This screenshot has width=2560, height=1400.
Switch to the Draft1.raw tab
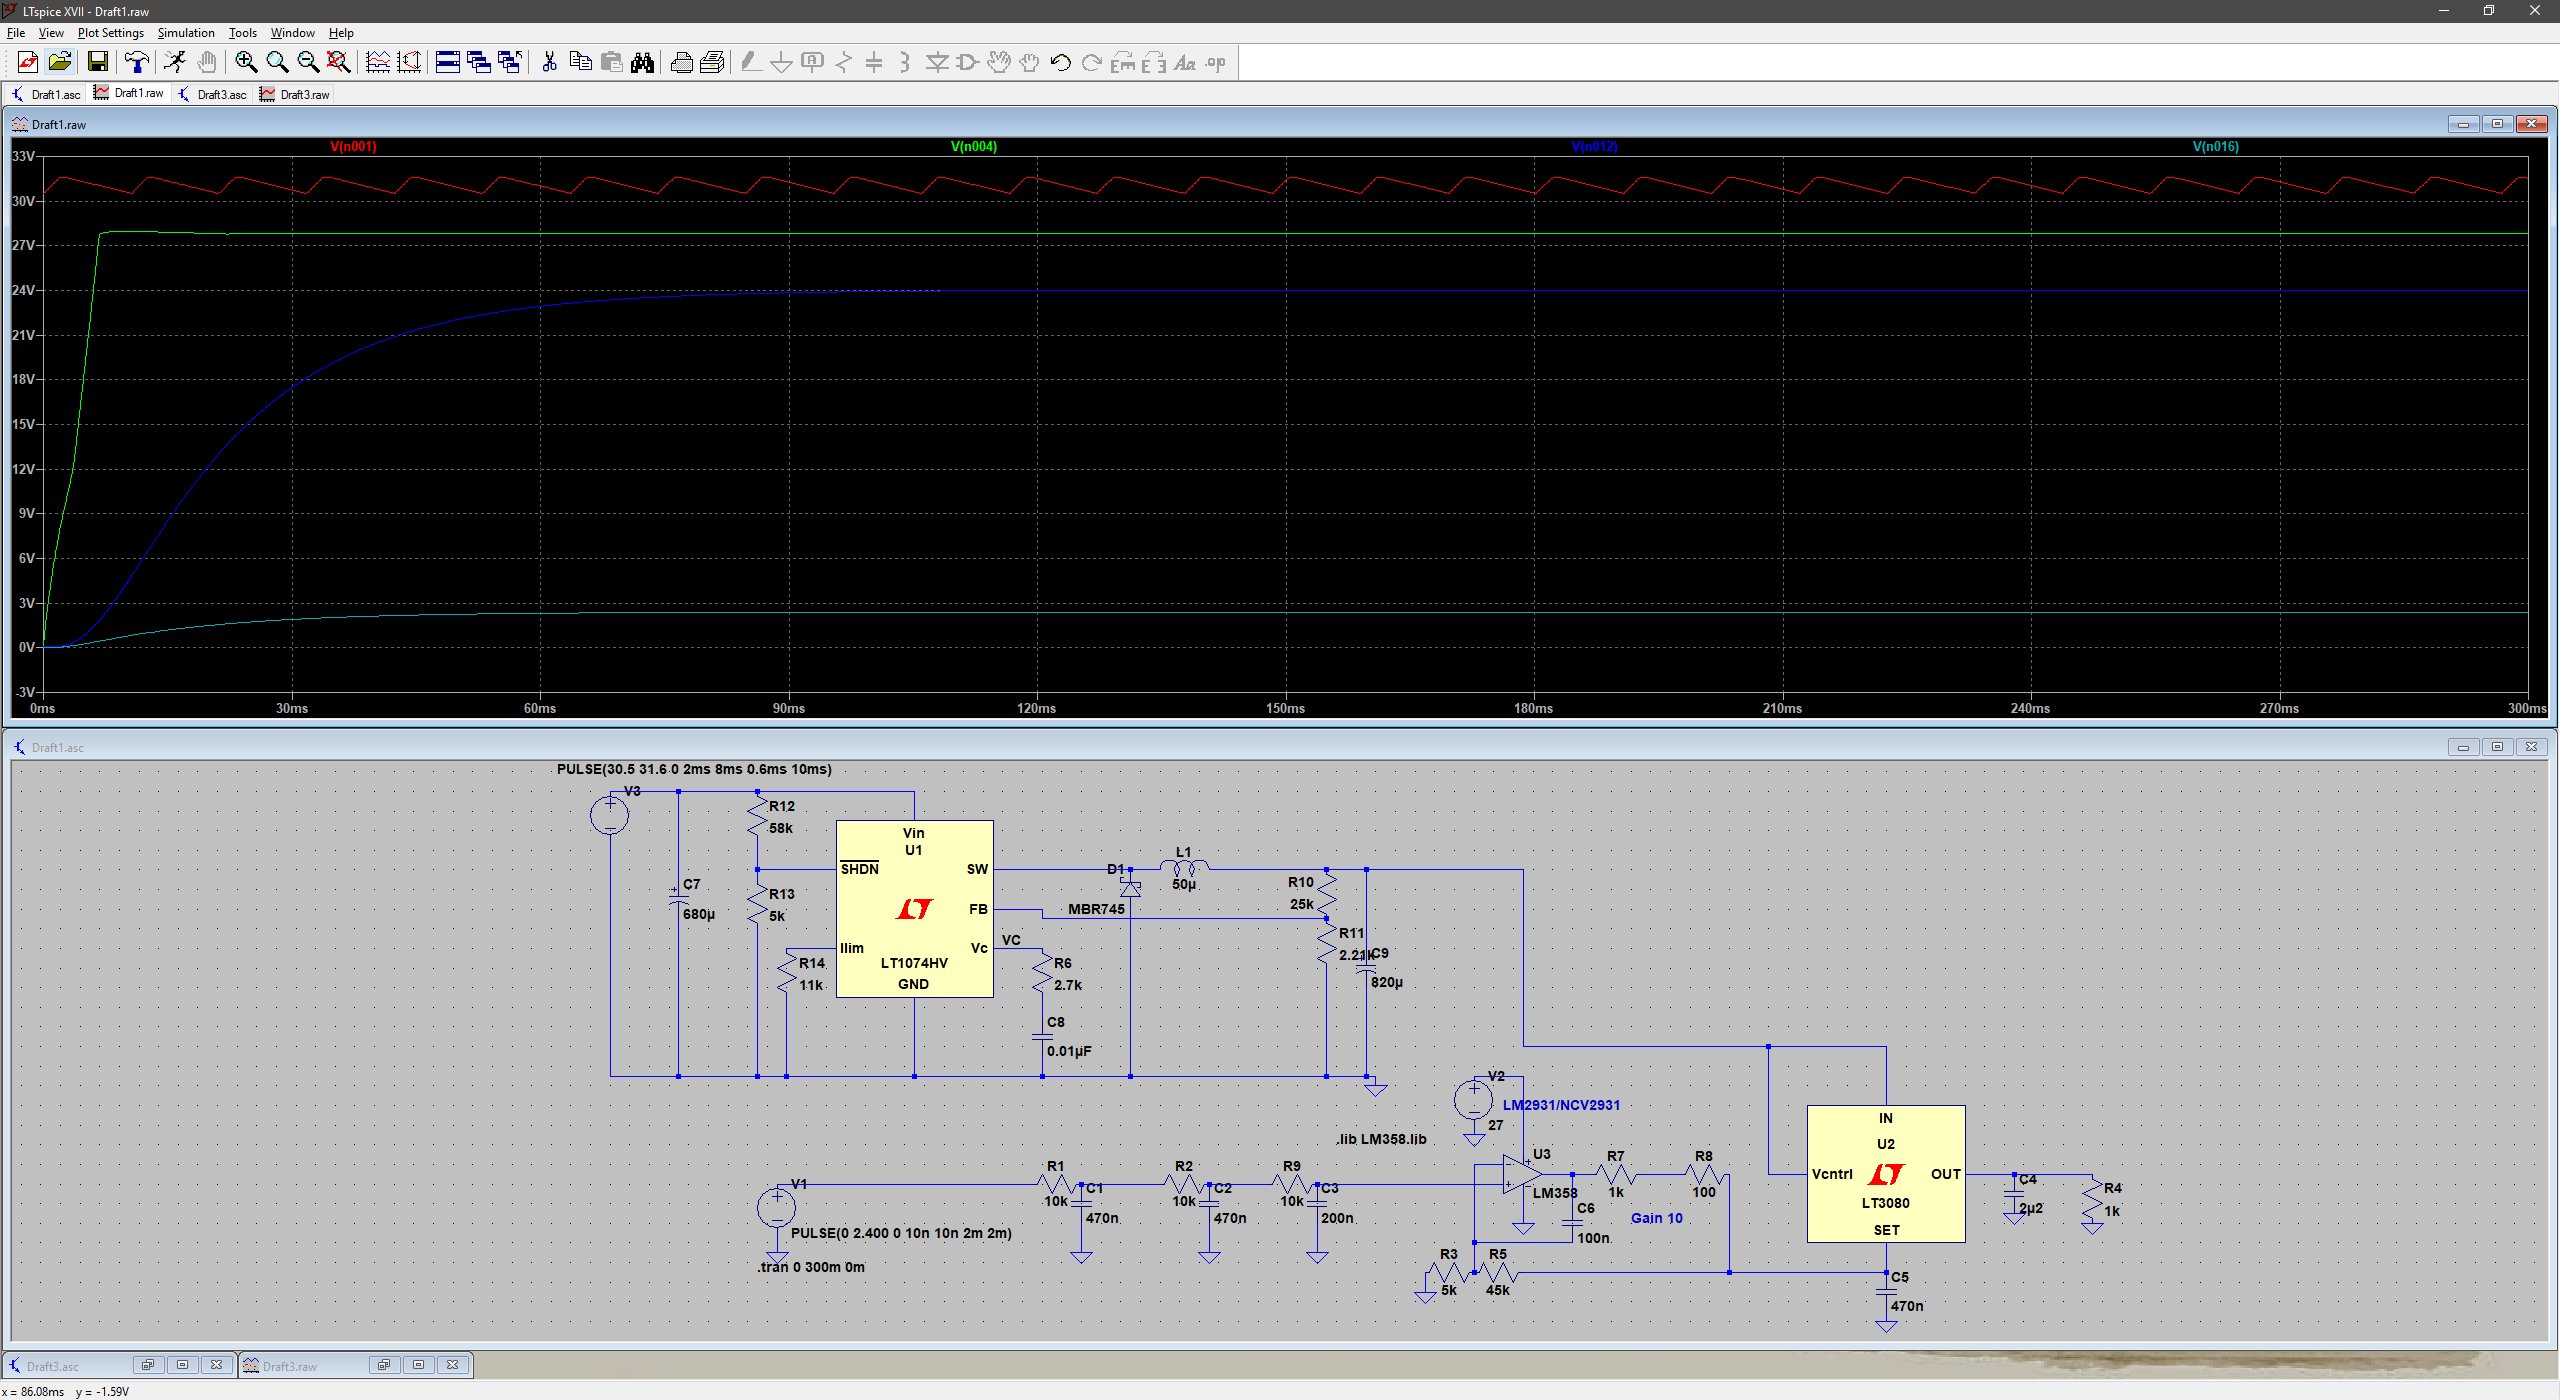point(129,93)
